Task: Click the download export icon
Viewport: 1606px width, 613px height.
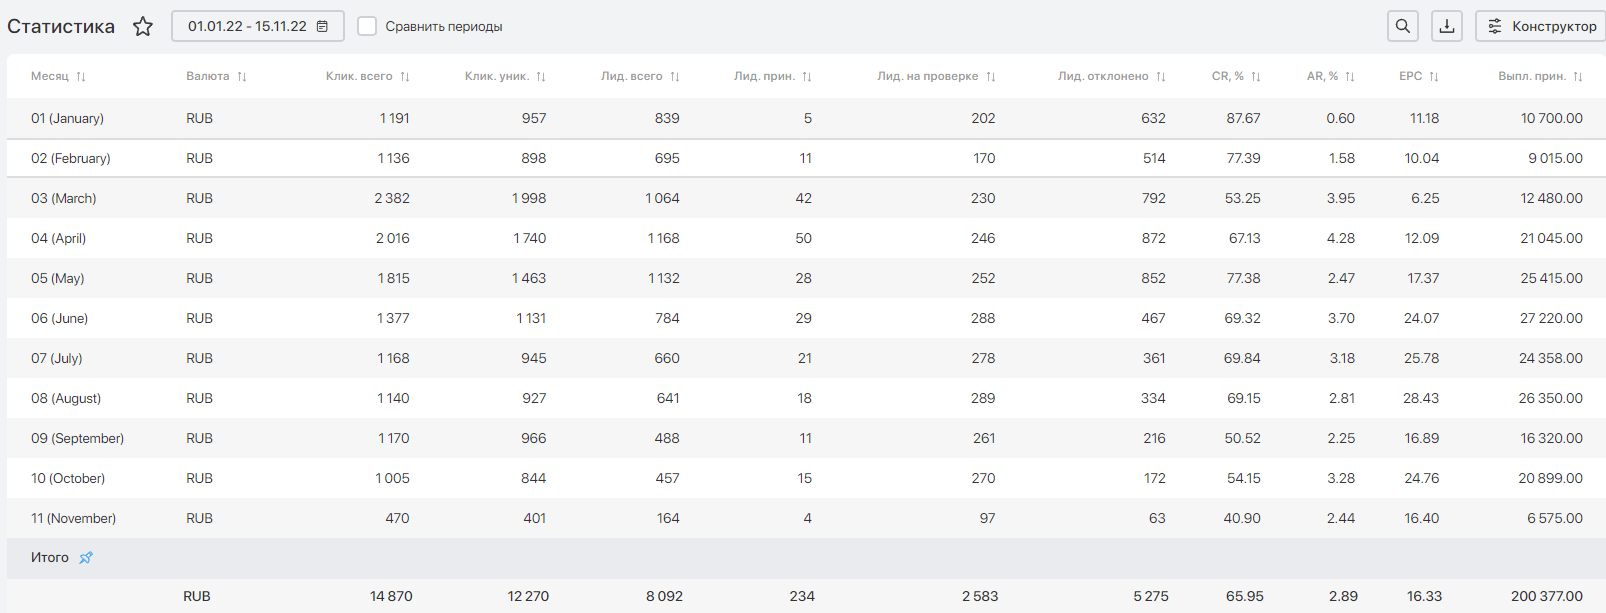Action: [1447, 27]
